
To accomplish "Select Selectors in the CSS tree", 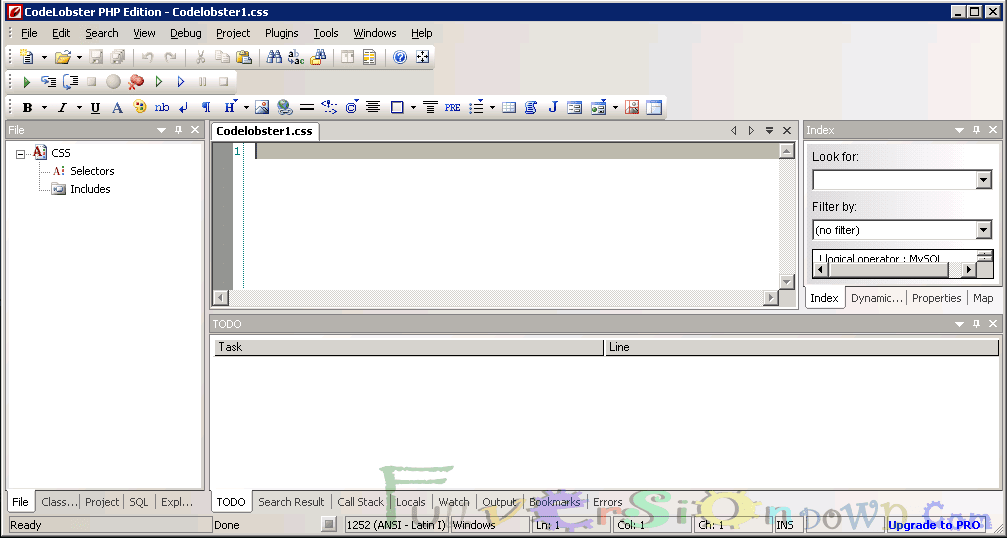I will coord(92,171).
